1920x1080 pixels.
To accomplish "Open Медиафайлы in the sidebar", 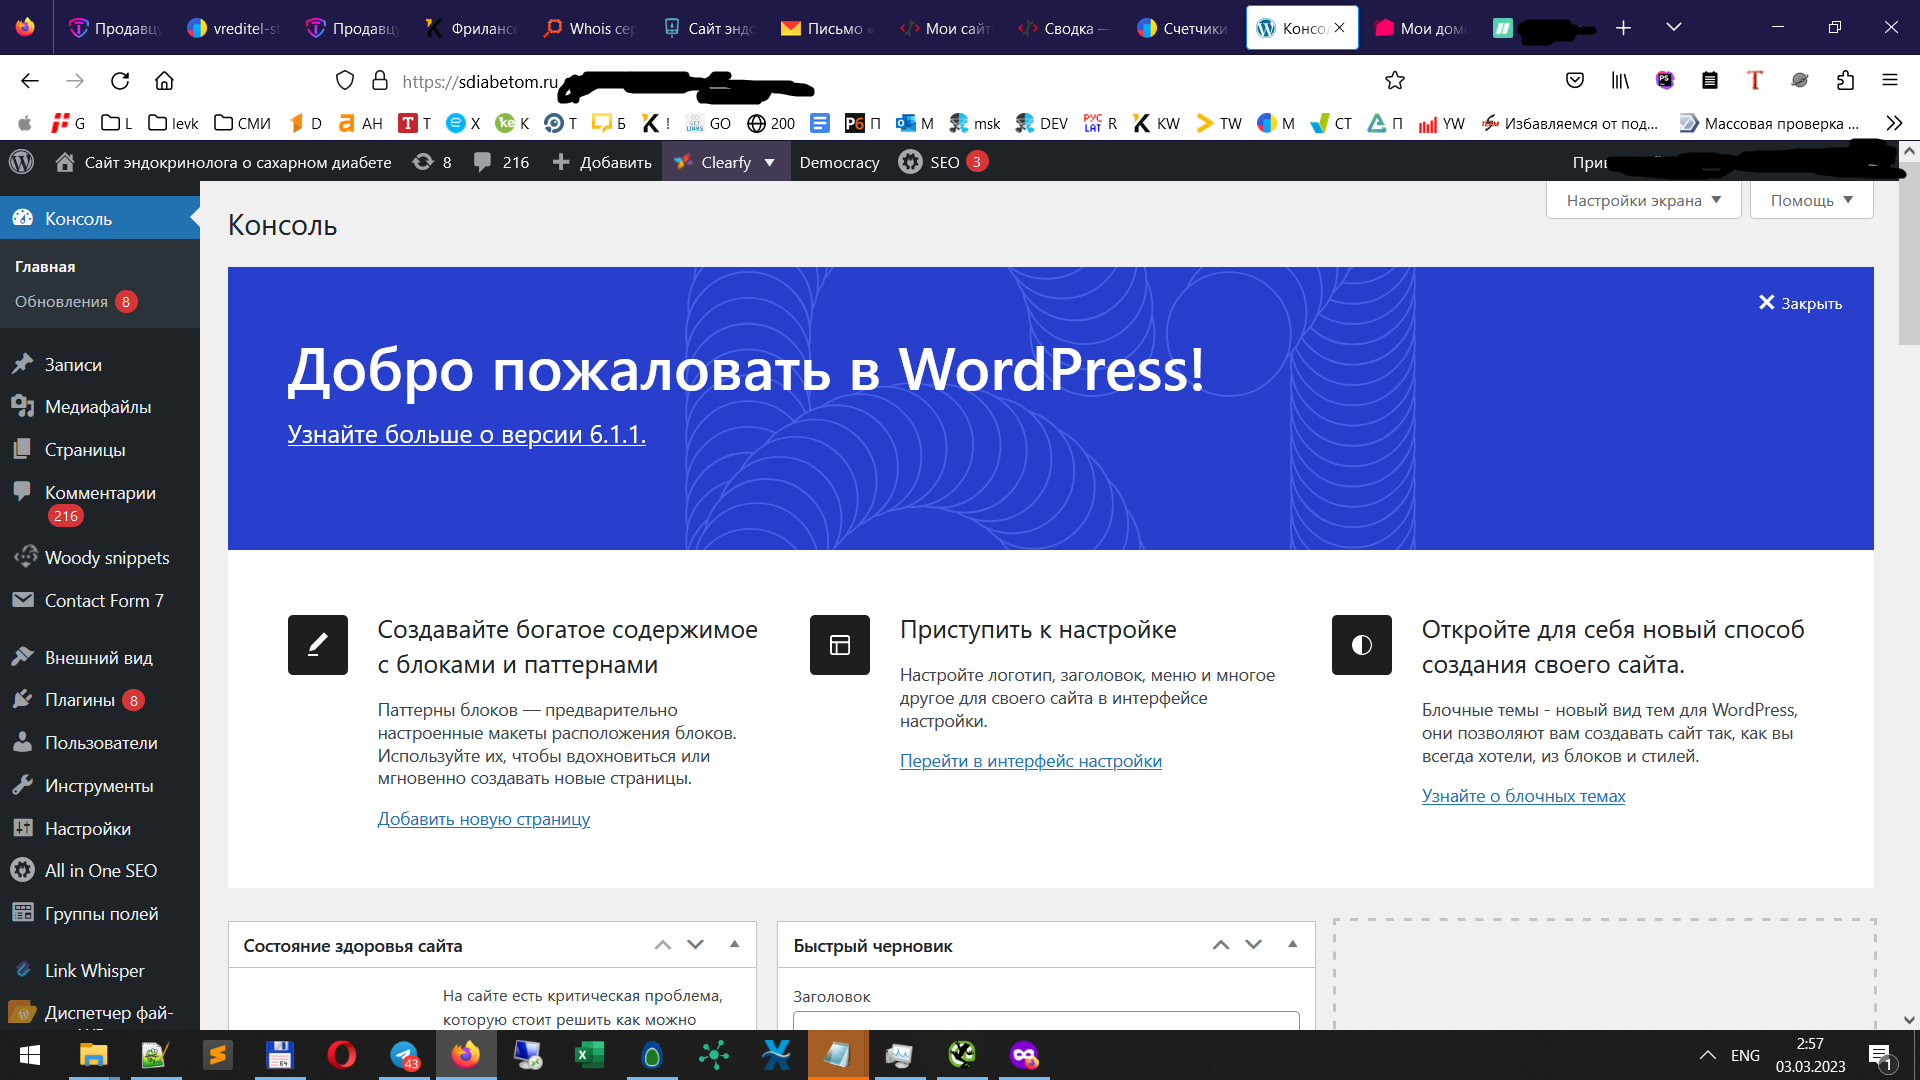I will pos(100,407).
